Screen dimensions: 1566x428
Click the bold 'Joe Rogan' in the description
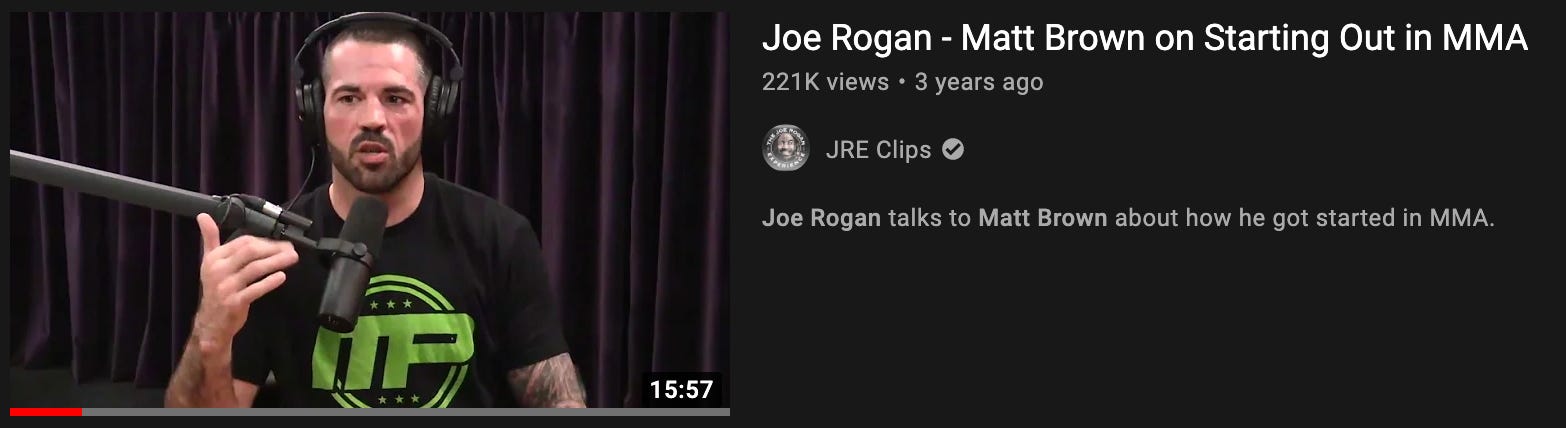pyautogui.click(x=821, y=218)
